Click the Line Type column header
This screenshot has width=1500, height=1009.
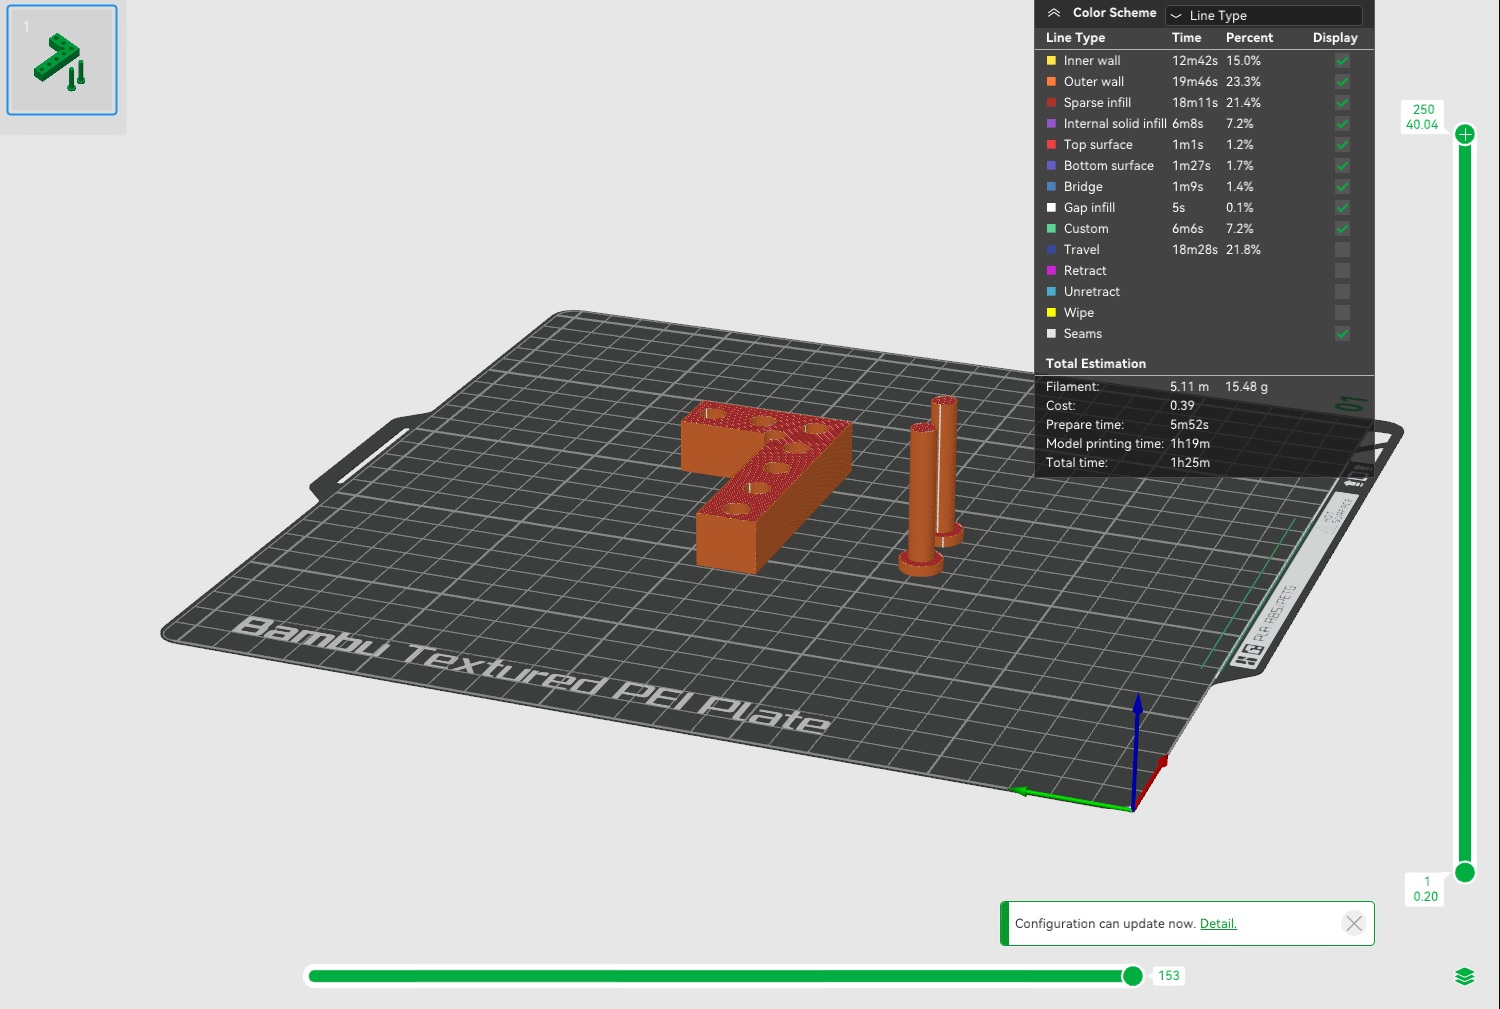pyautogui.click(x=1075, y=38)
